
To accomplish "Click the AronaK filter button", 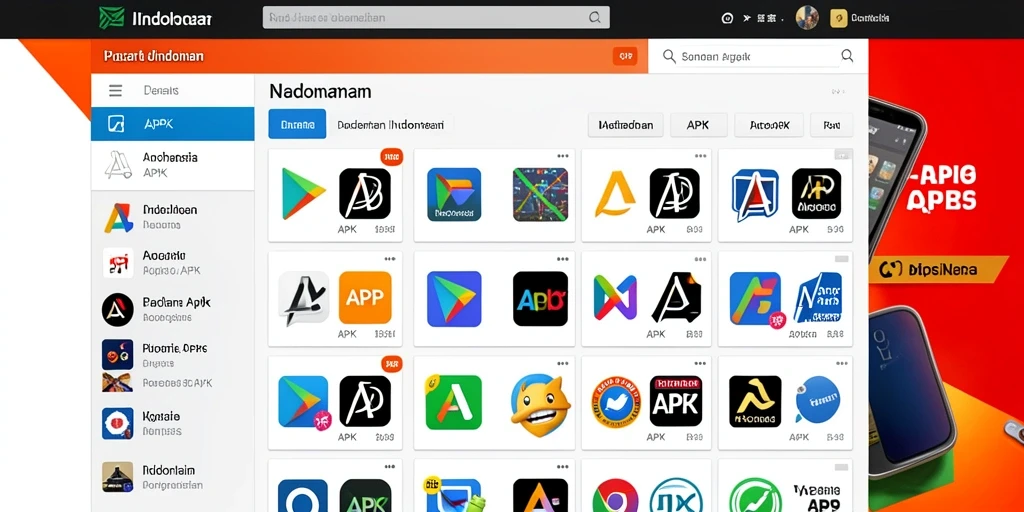I will point(769,125).
